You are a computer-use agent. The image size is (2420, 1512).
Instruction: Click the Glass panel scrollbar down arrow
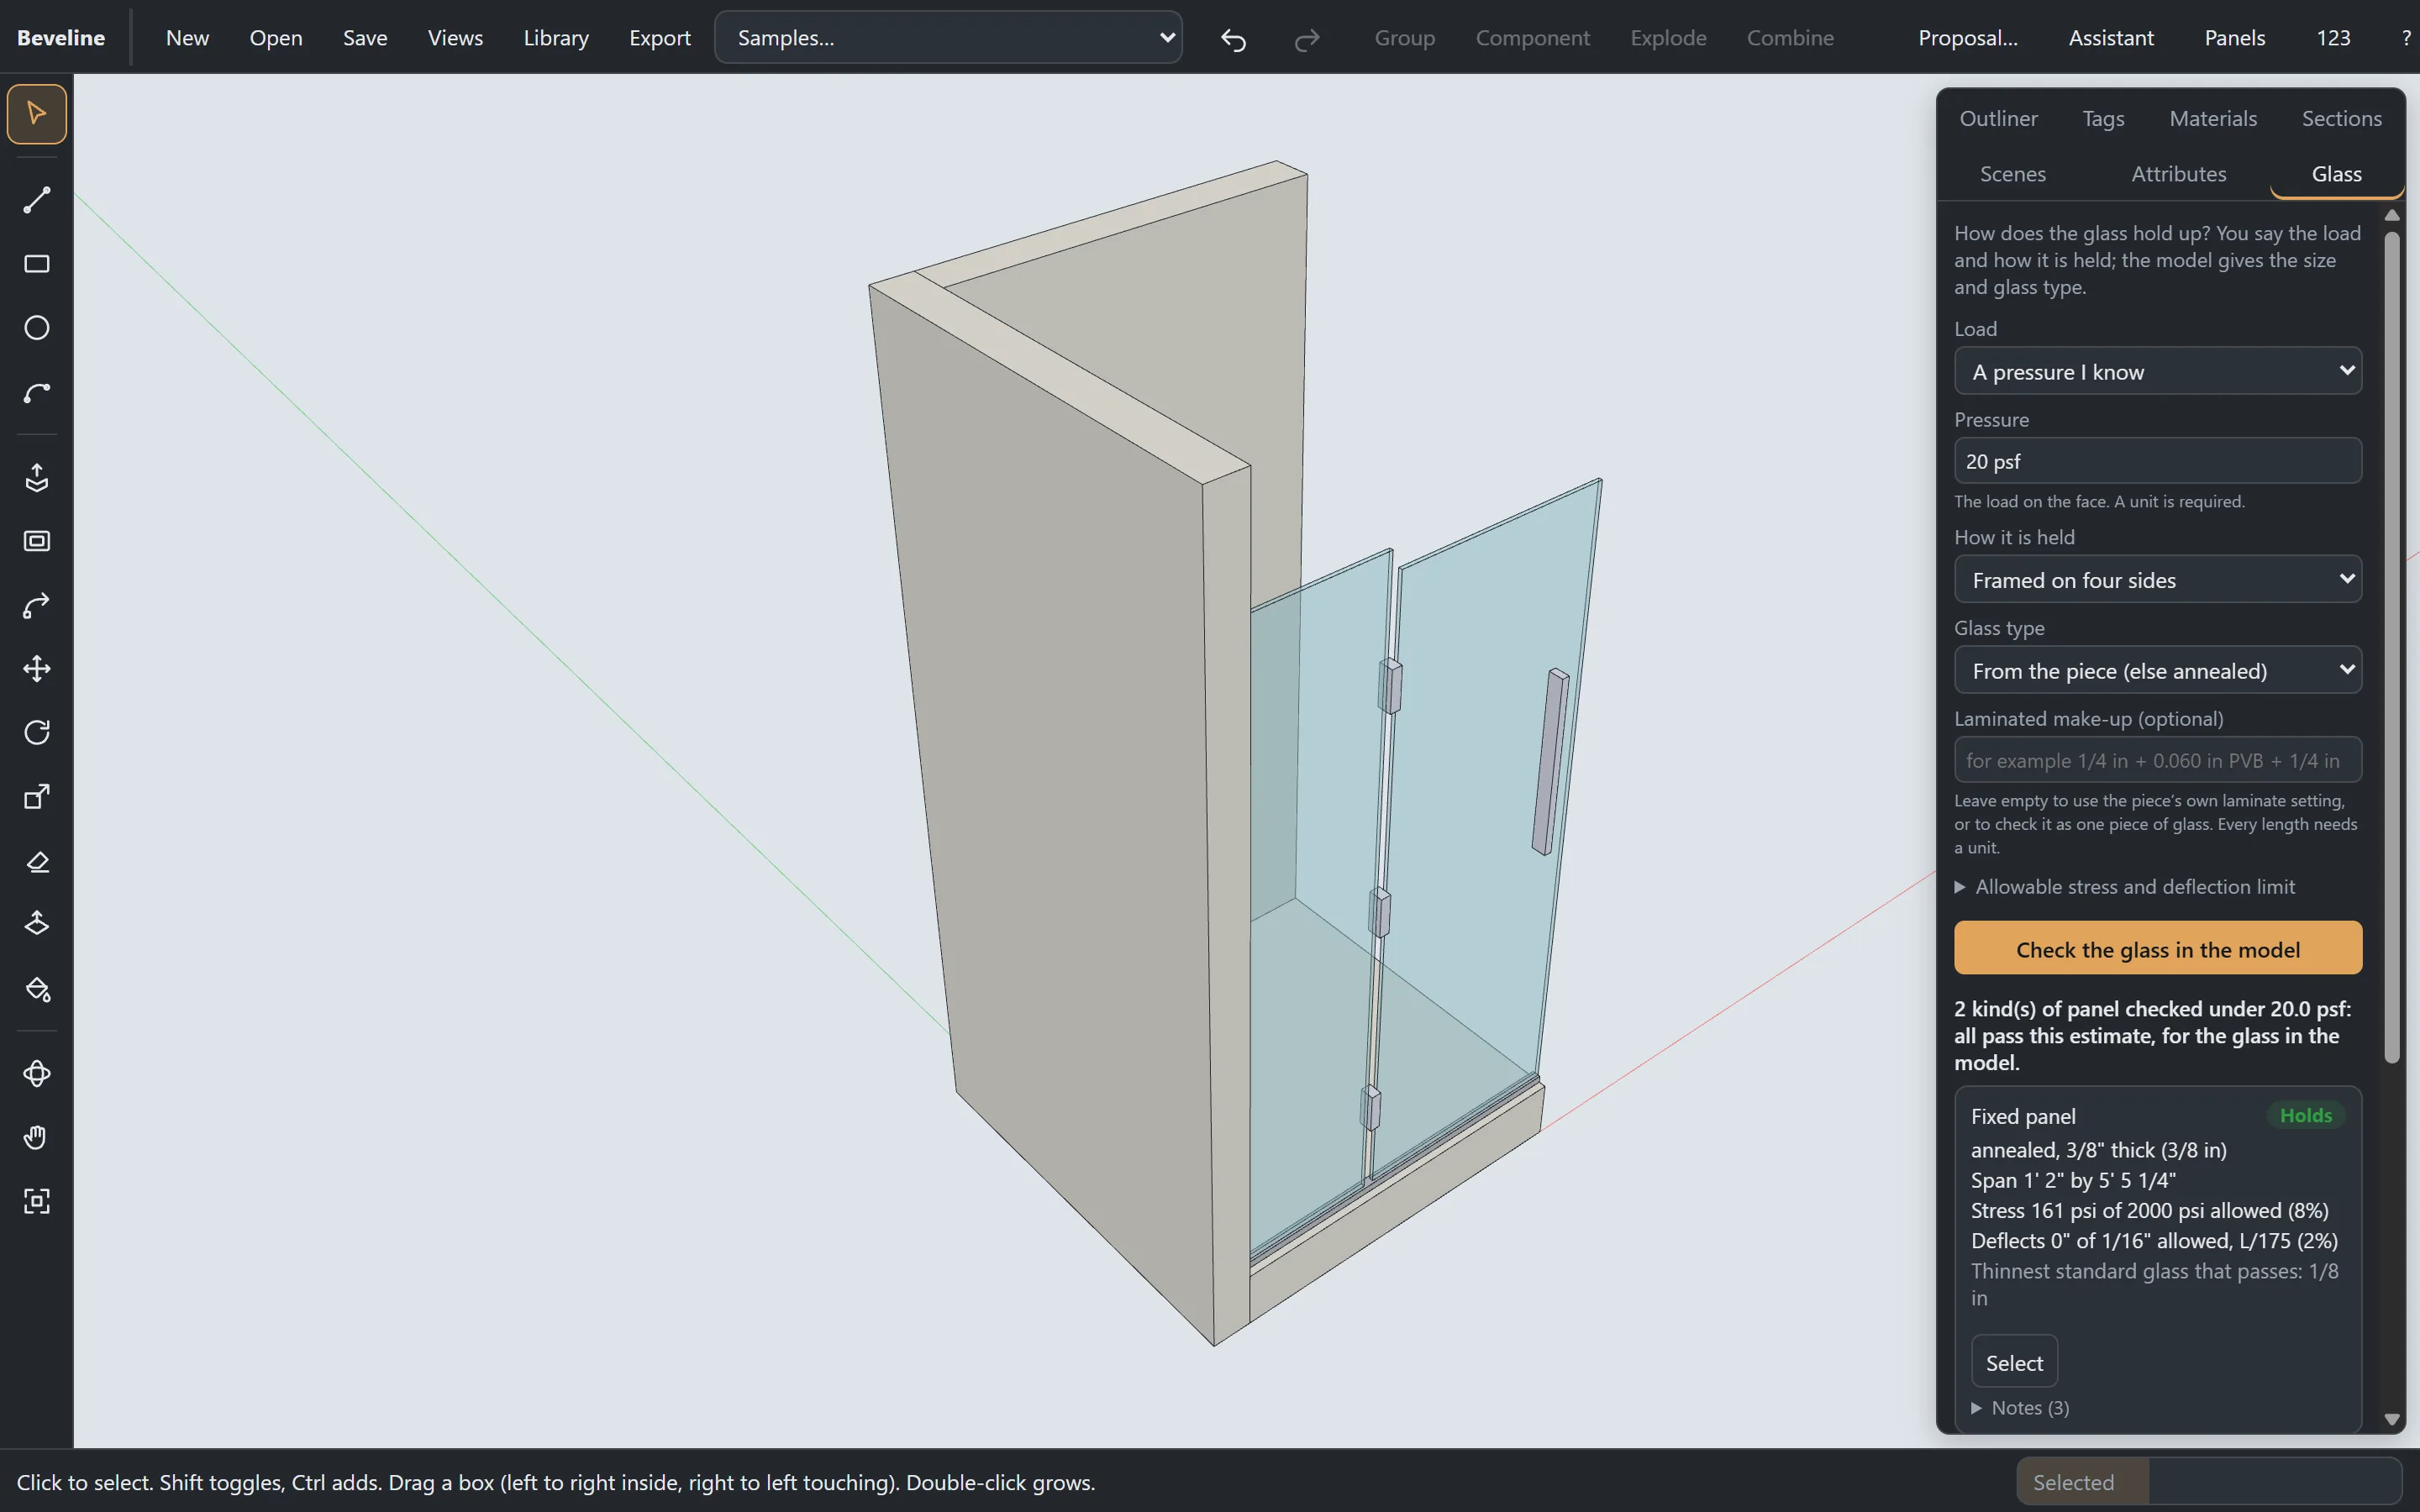[x=2392, y=1419]
